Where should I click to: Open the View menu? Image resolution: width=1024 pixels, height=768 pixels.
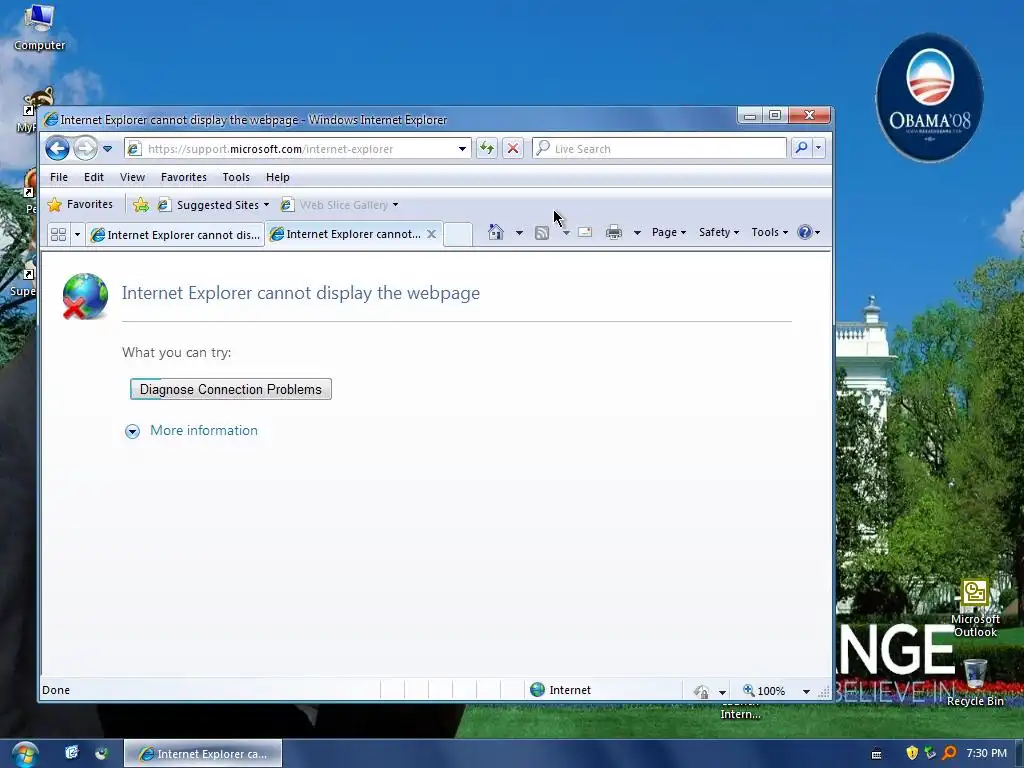[x=132, y=177]
